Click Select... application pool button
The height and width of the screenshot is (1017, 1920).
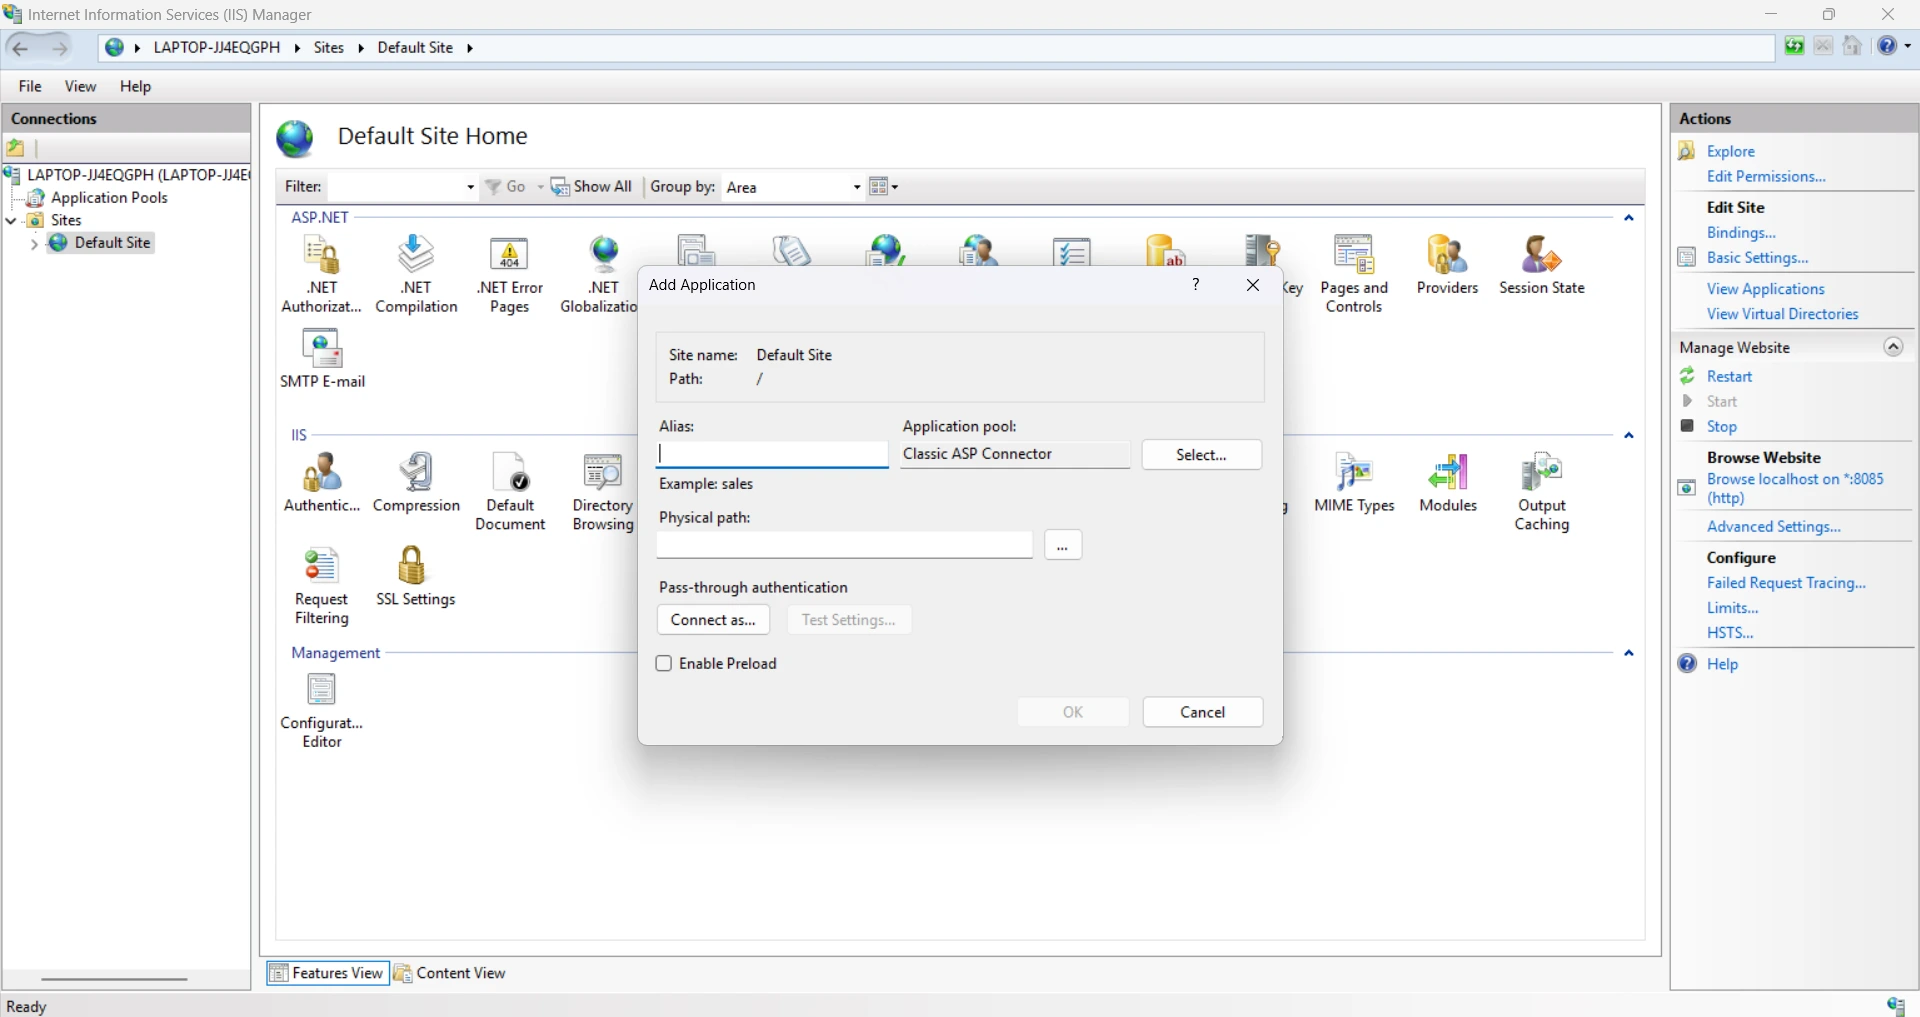click(1201, 455)
